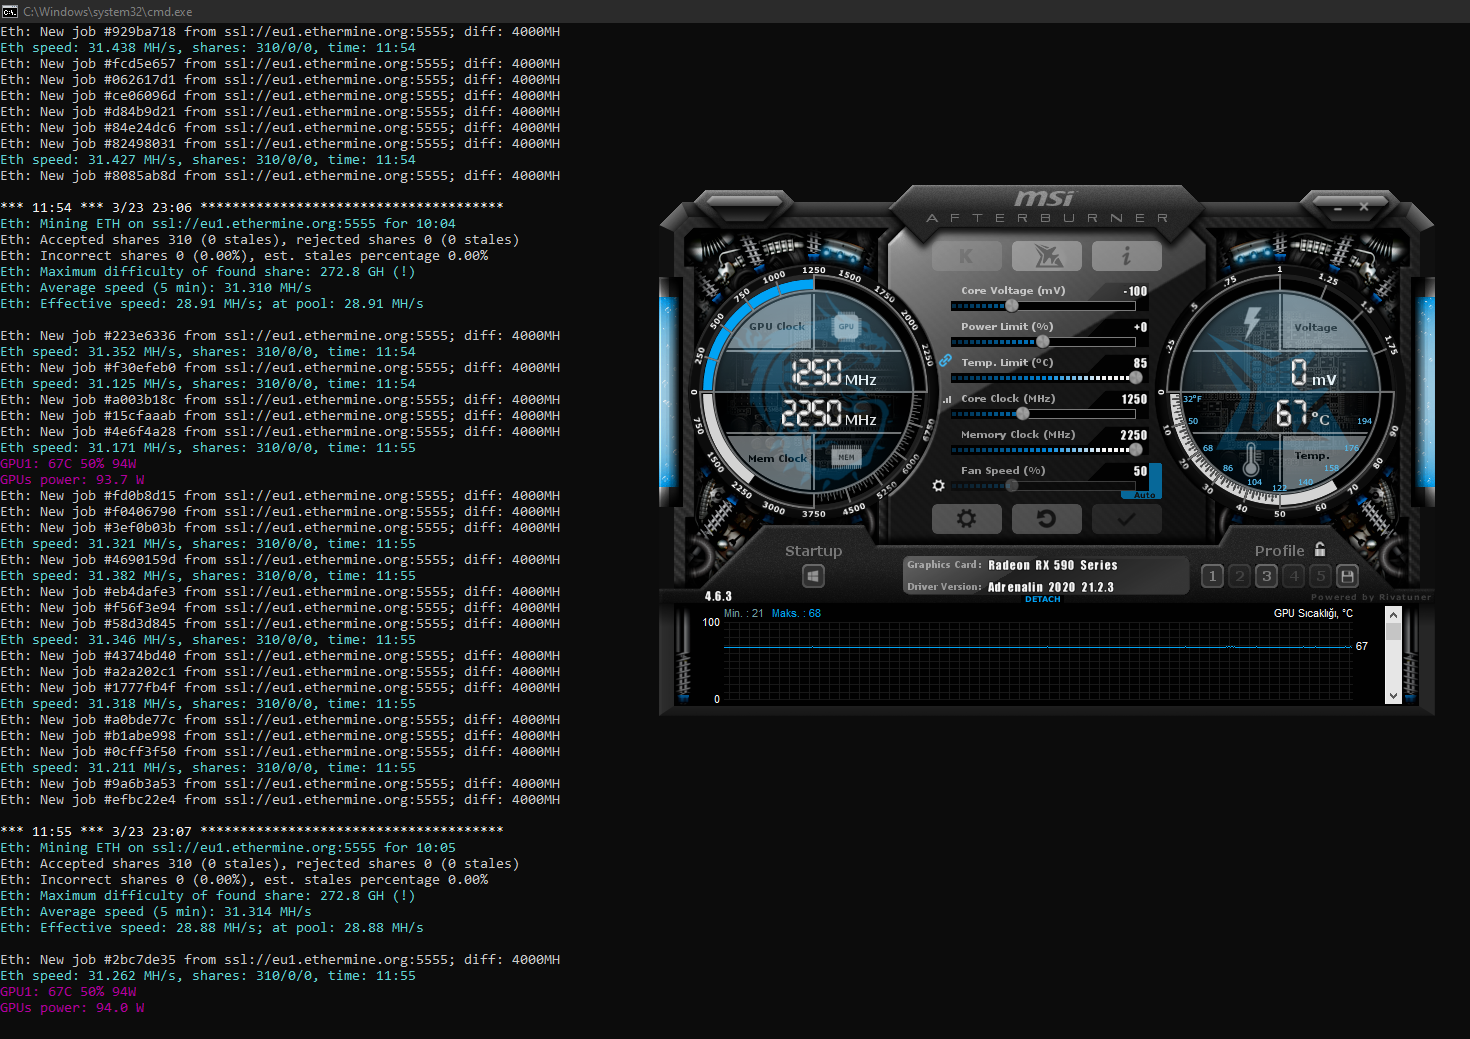This screenshot has height=1039, width=1470.
Task: Reset settings with the circular arrow button
Action: point(1046,518)
